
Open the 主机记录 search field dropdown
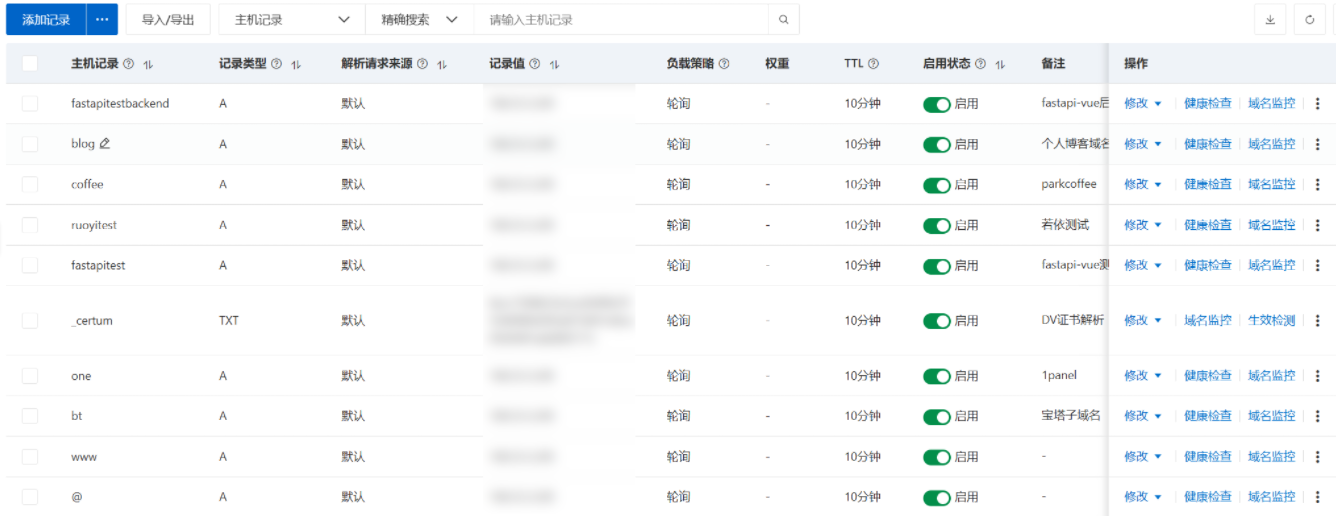[x=291, y=20]
